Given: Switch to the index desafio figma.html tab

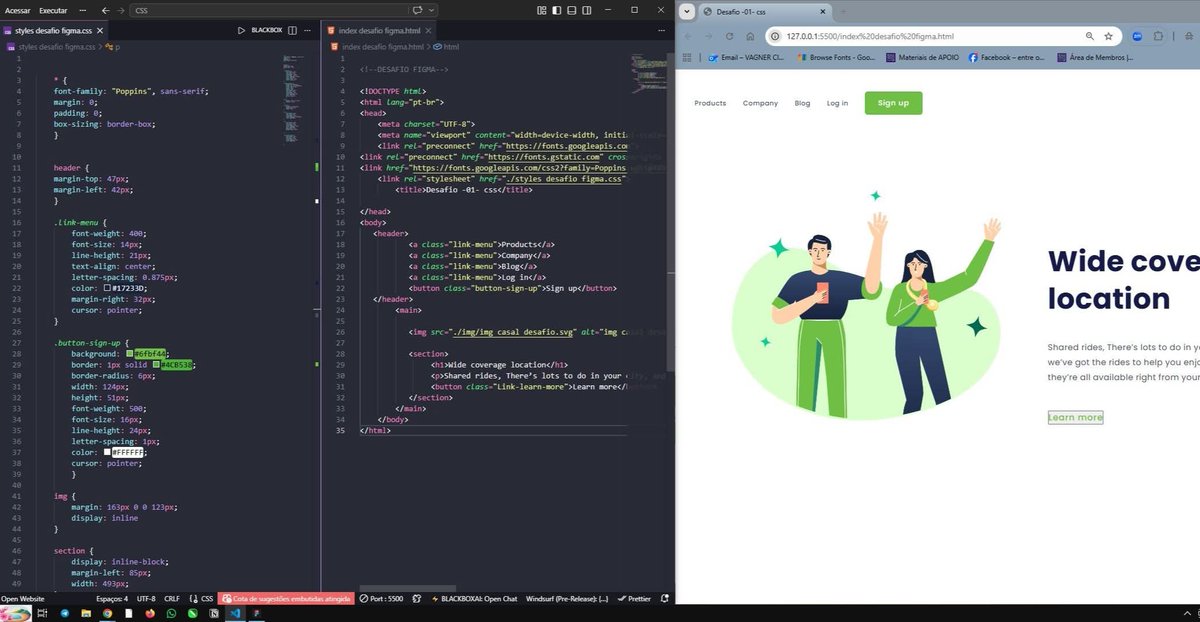Looking at the screenshot, I should pyautogui.click(x=378, y=30).
